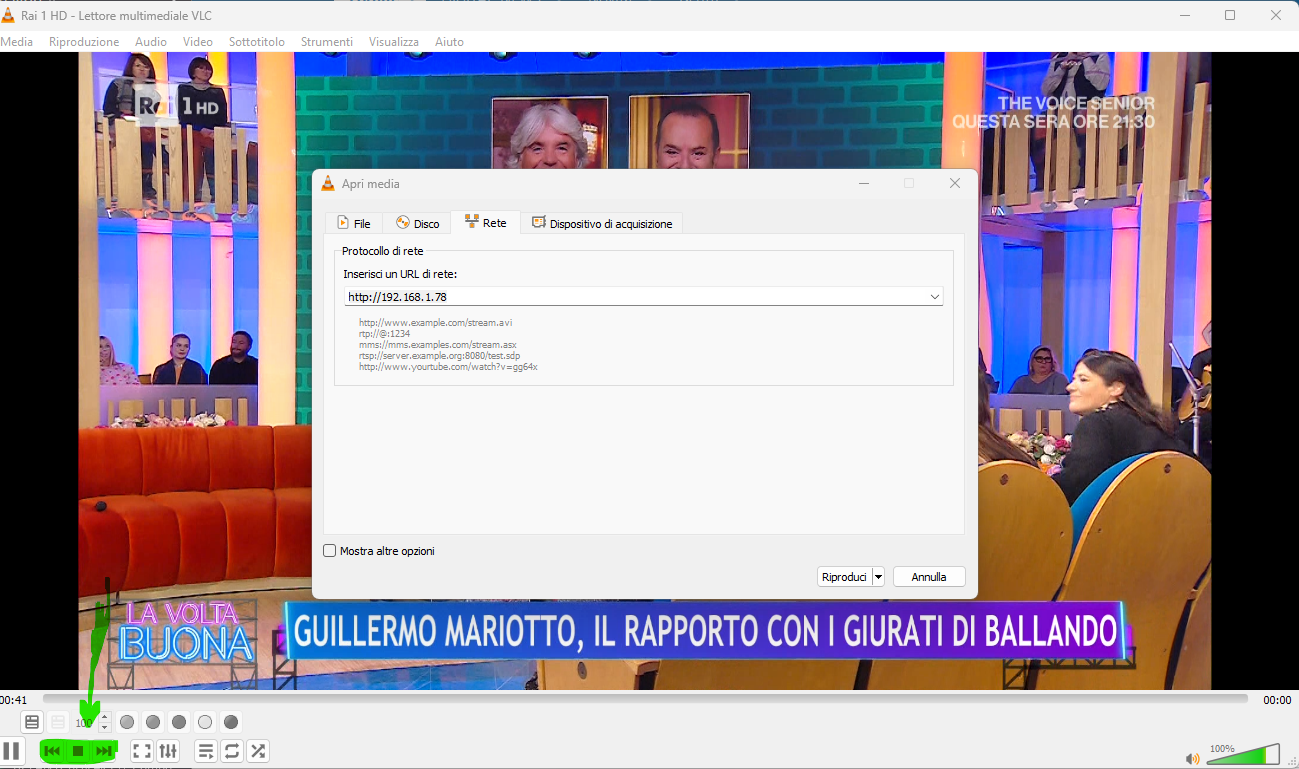
Task: Open the Strumenti menu
Action: point(327,42)
